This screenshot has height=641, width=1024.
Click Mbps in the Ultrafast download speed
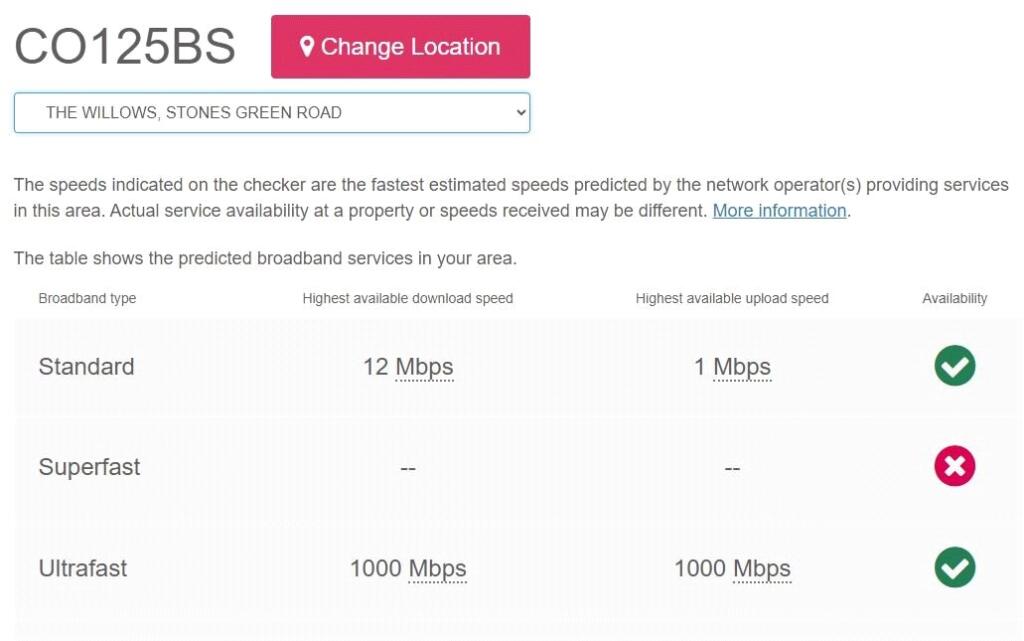pyautogui.click(x=437, y=569)
